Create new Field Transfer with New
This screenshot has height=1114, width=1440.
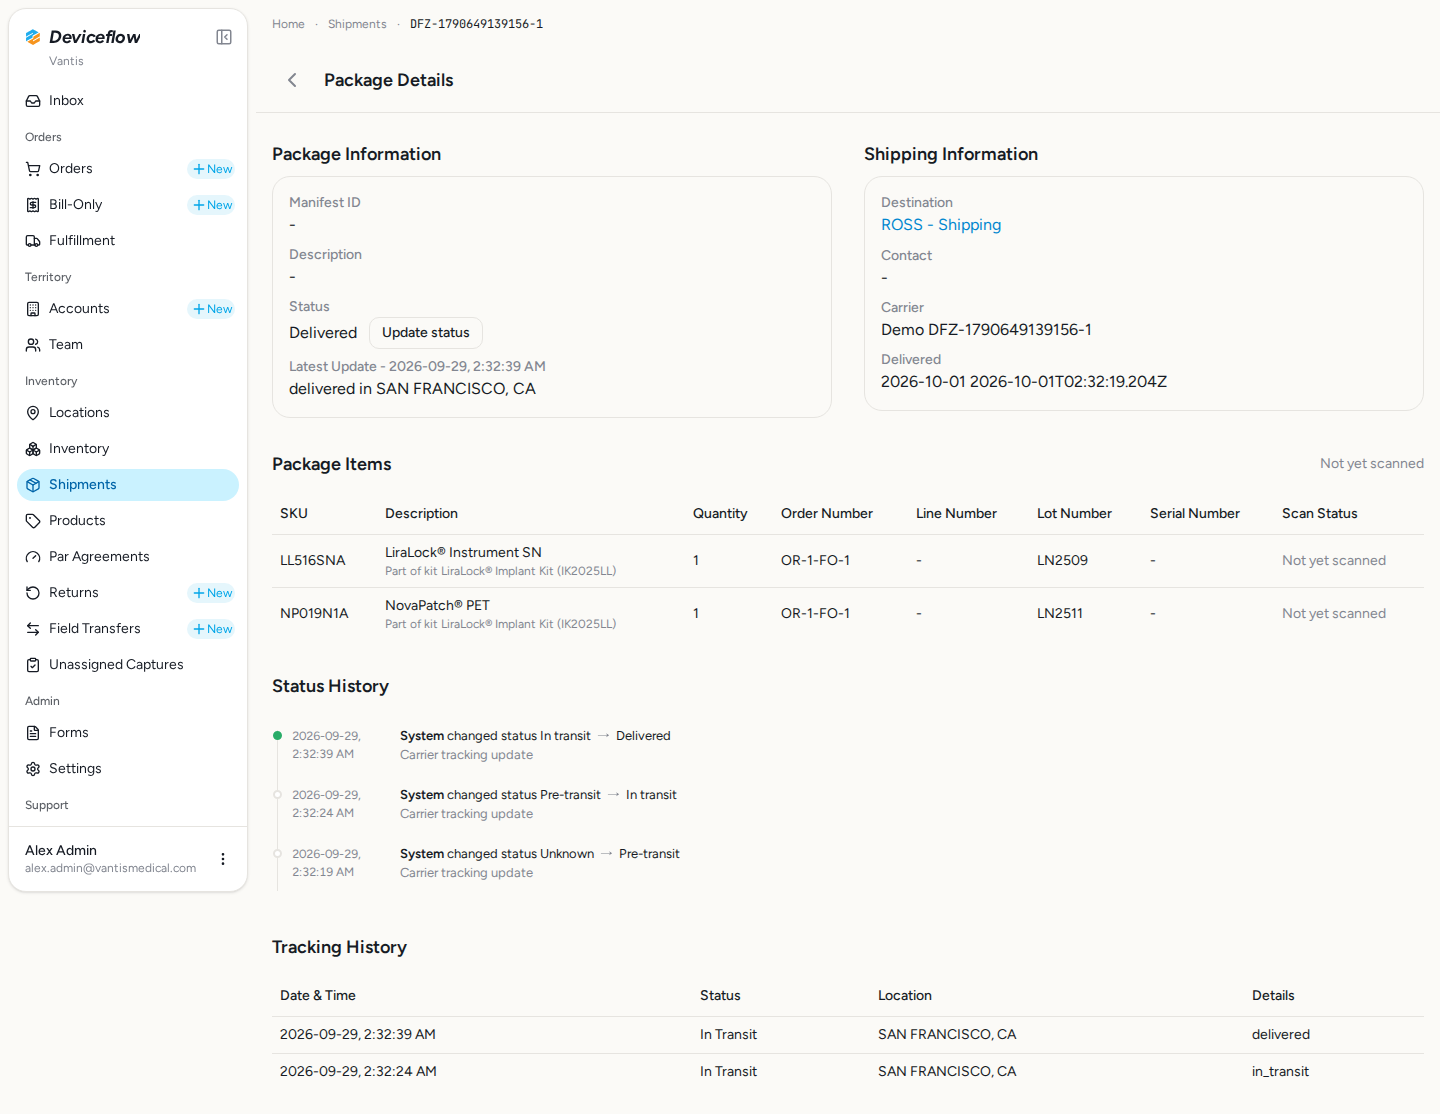click(212, 629)
